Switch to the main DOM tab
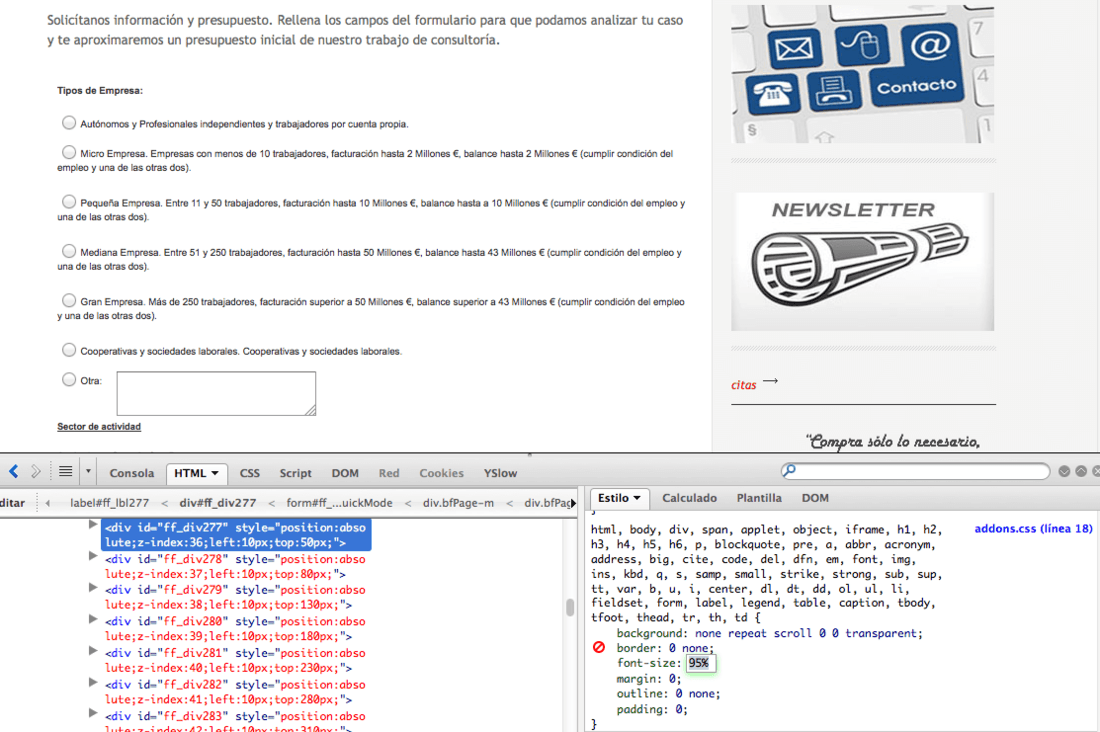The width and height of the screenshot is (1100, 732). point(345,473)
